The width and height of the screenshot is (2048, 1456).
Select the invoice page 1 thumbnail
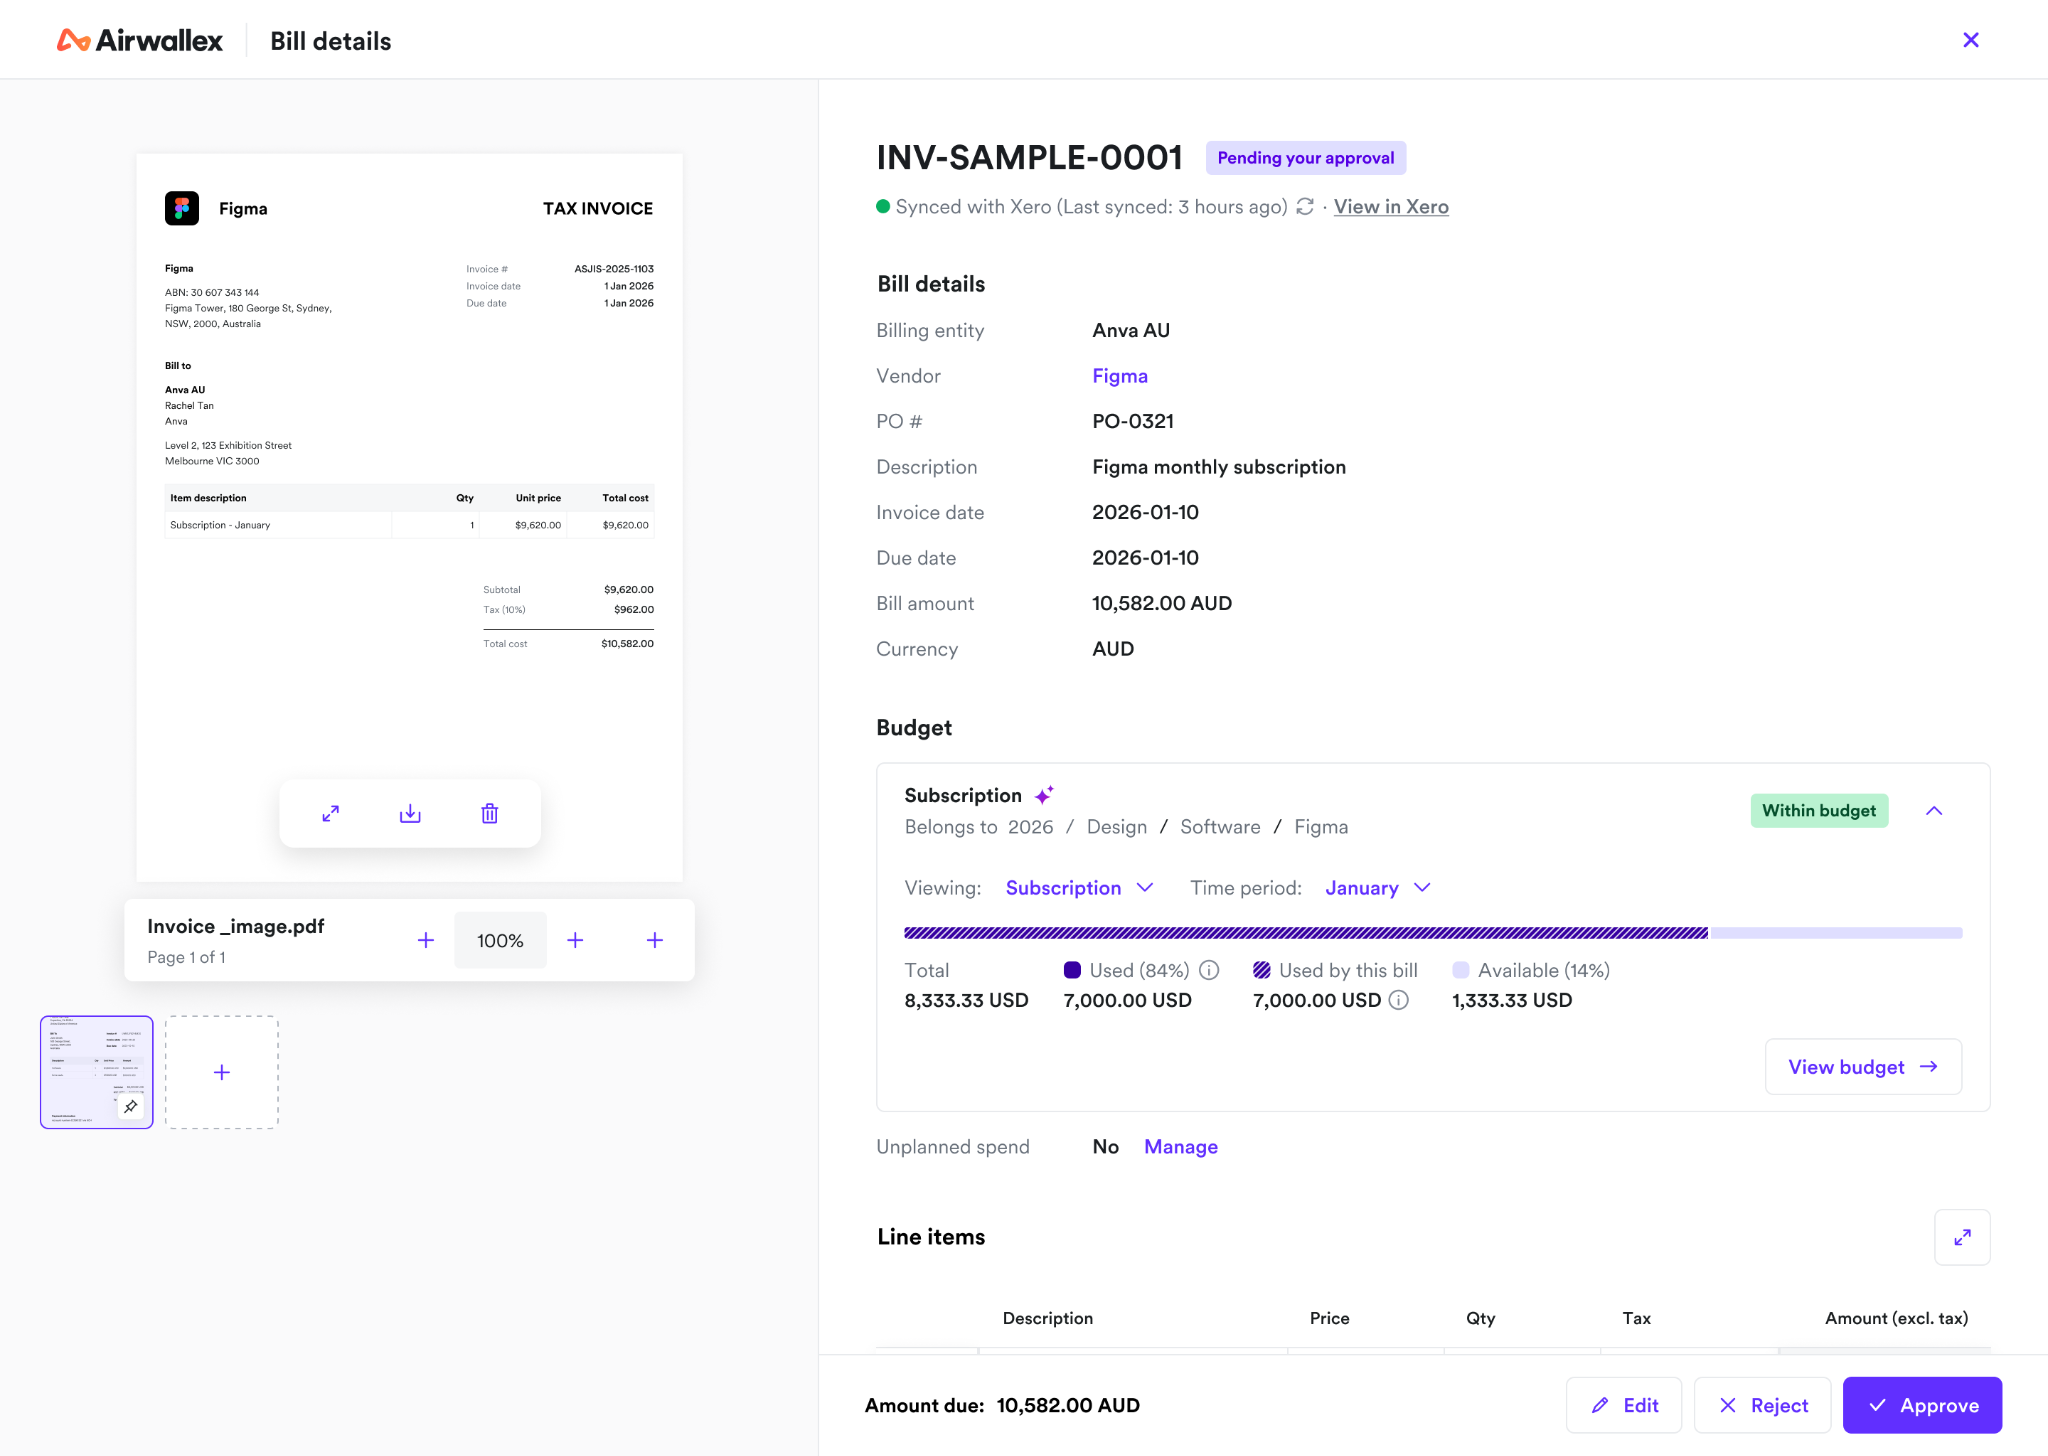96,1072
